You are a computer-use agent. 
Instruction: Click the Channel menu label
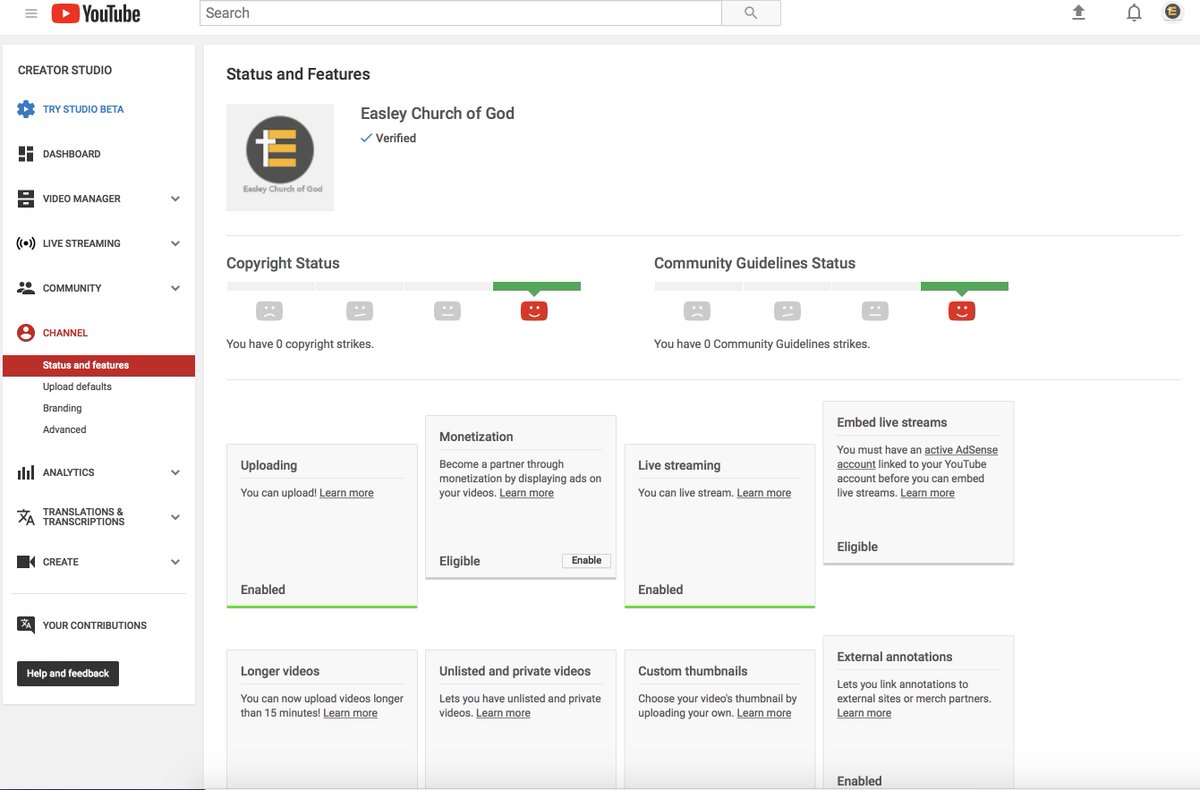point(65,333)
